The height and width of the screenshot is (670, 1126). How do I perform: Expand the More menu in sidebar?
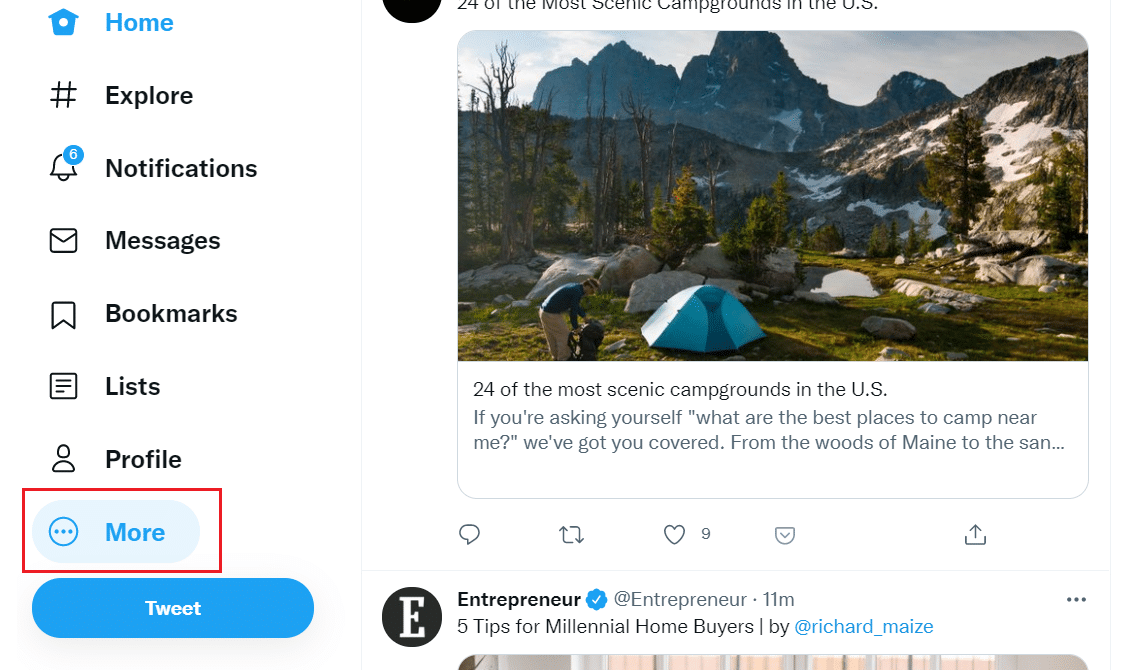coord(116,532)
